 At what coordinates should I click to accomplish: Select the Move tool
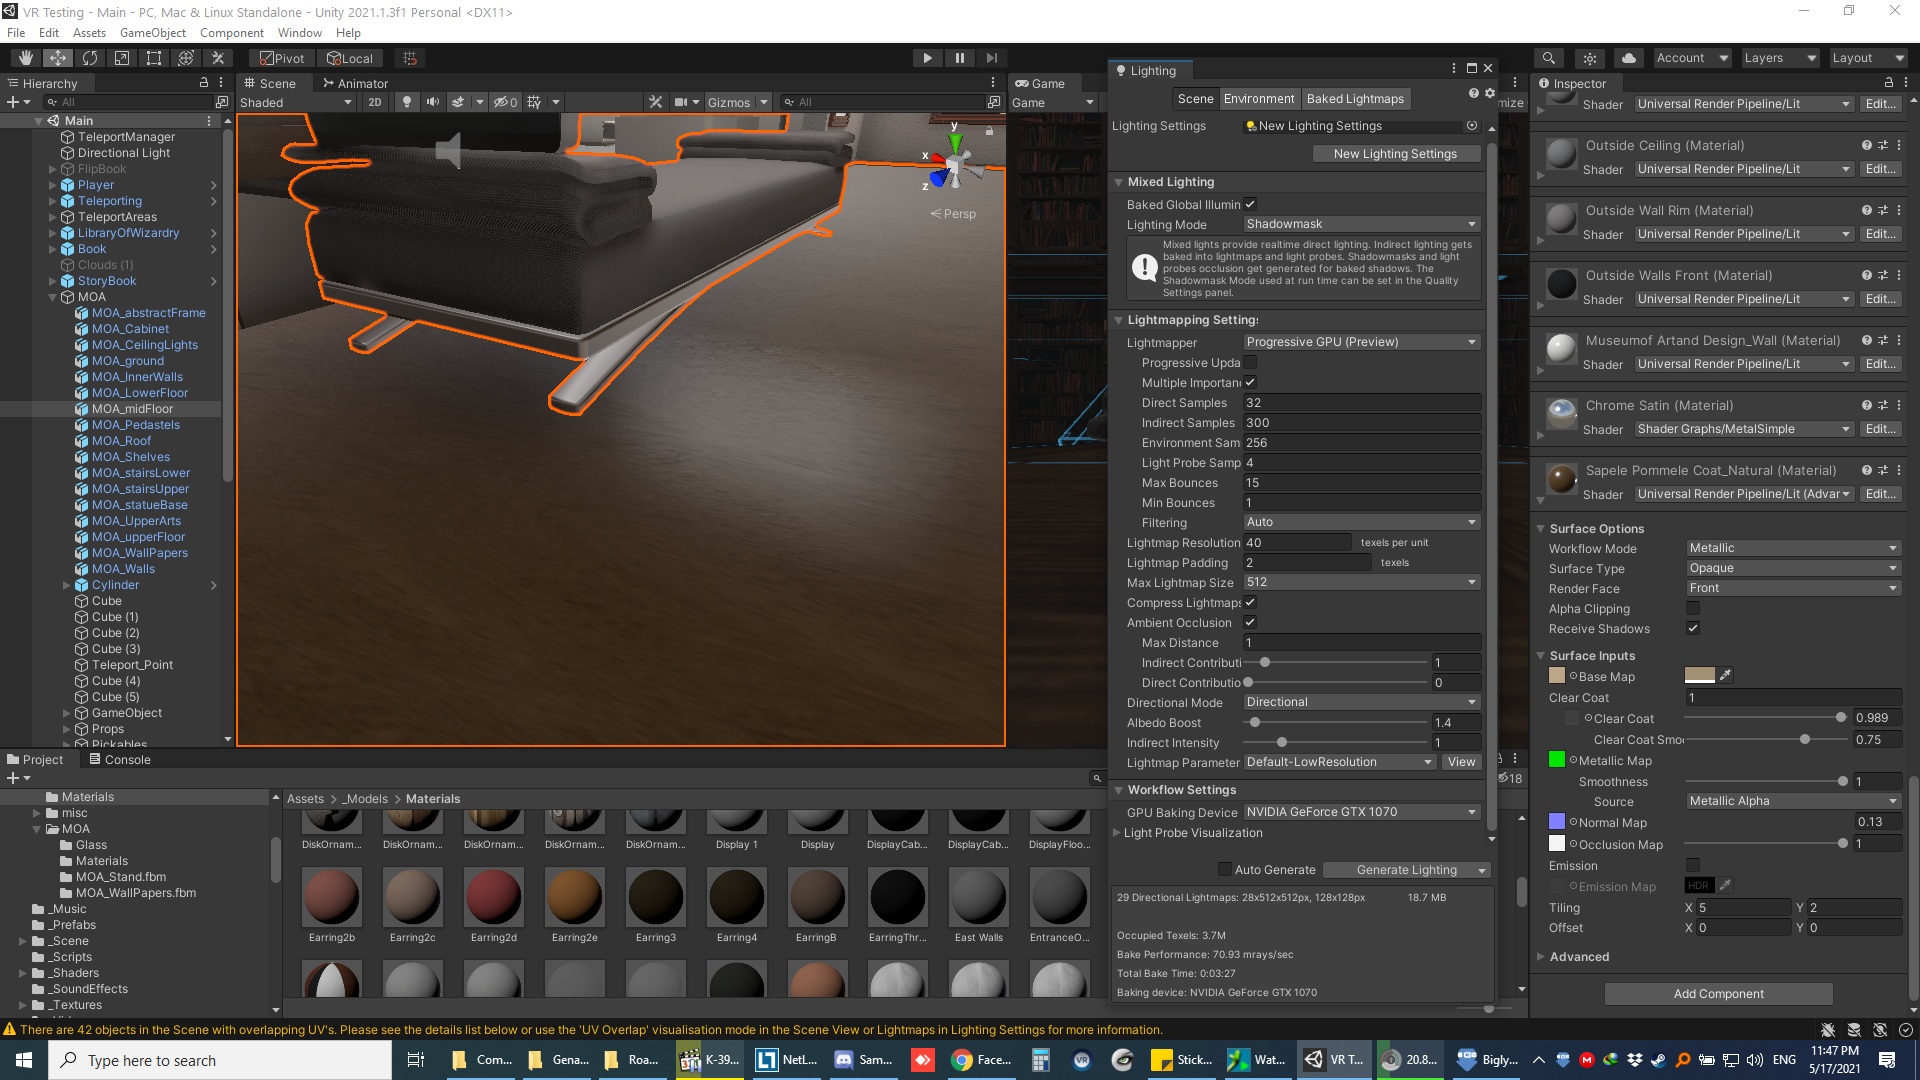[x=57, y=58]
